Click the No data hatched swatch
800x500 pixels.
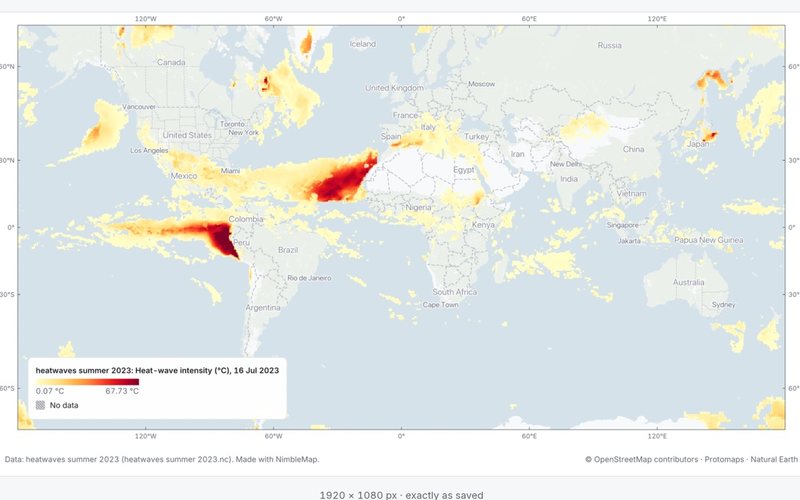40,405
